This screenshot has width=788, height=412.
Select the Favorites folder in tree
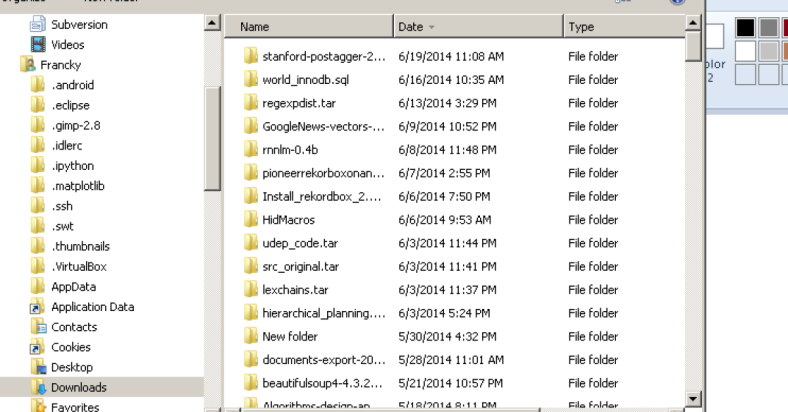[x=73, y=407]
